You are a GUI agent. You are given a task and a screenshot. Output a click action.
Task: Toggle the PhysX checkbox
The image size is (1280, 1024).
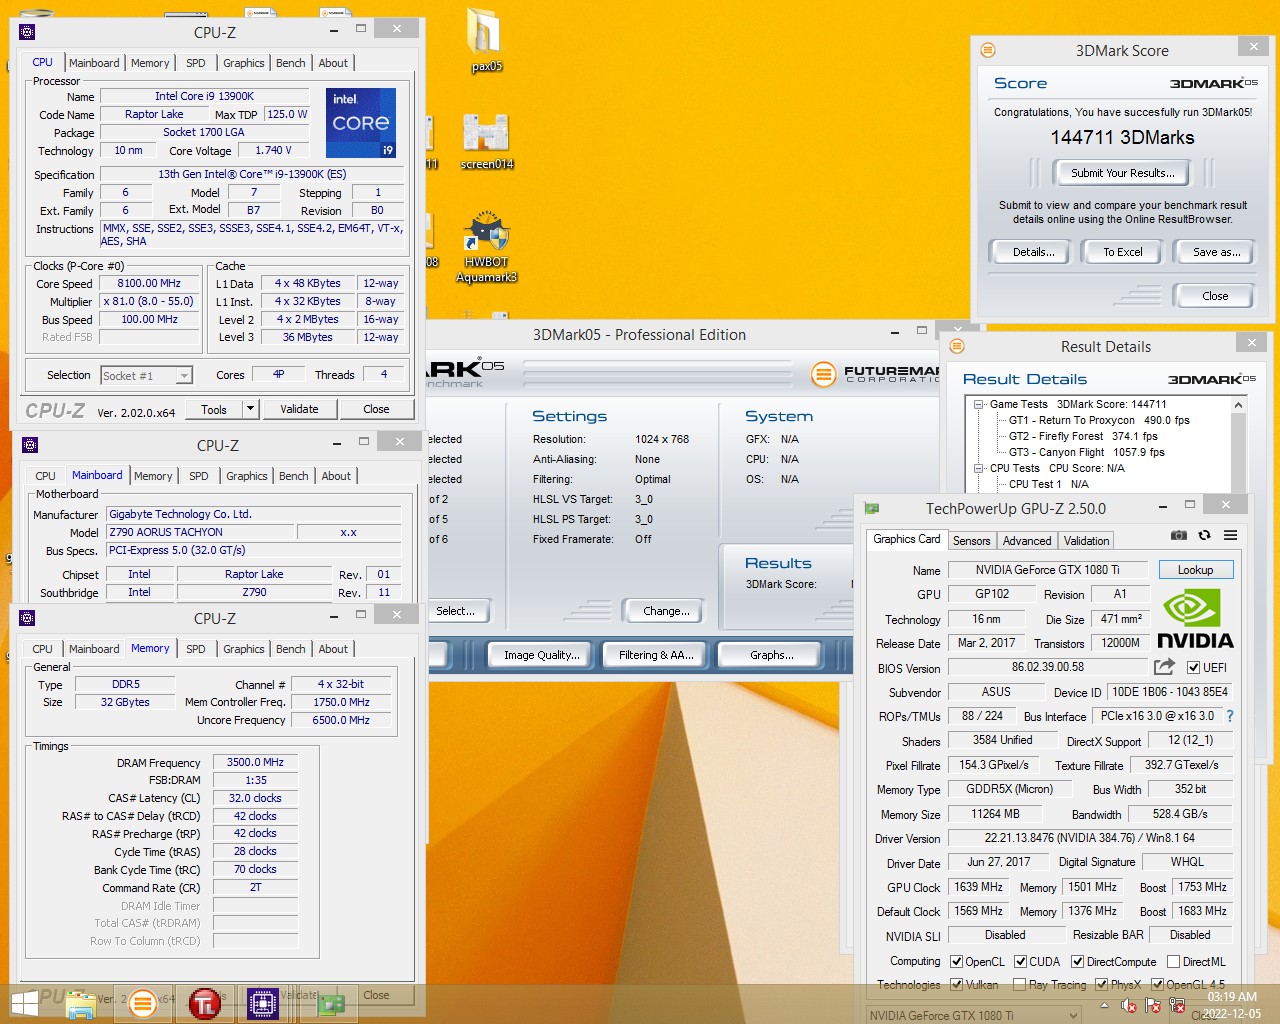(x=1101, y=984)
